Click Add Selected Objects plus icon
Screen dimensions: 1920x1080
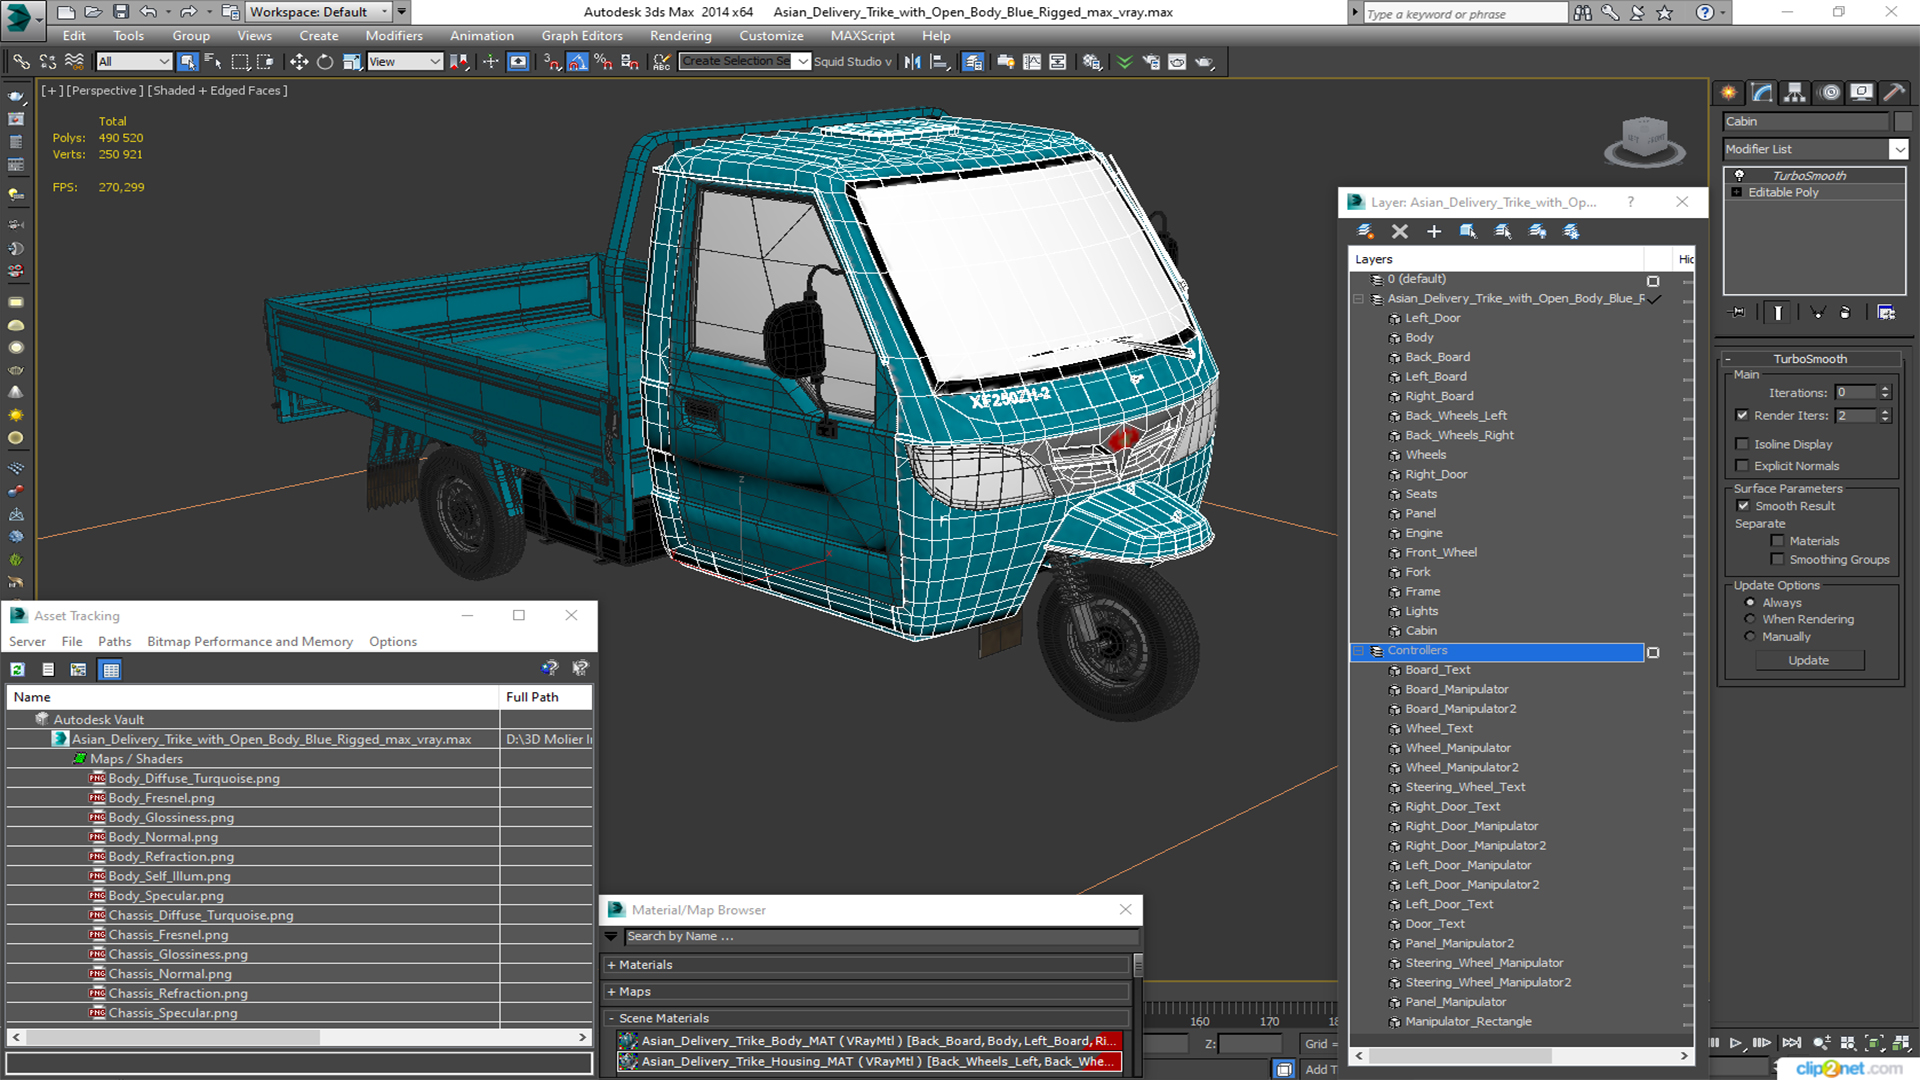point(1434,231)
